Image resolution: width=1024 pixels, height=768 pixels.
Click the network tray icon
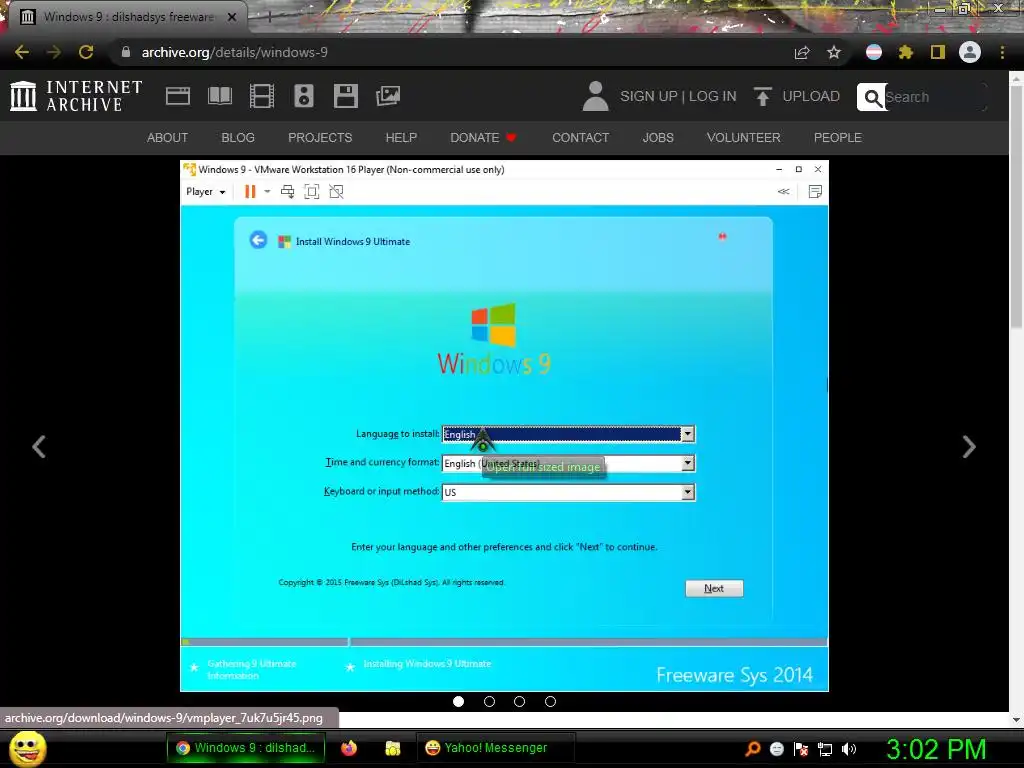[825, 749]
